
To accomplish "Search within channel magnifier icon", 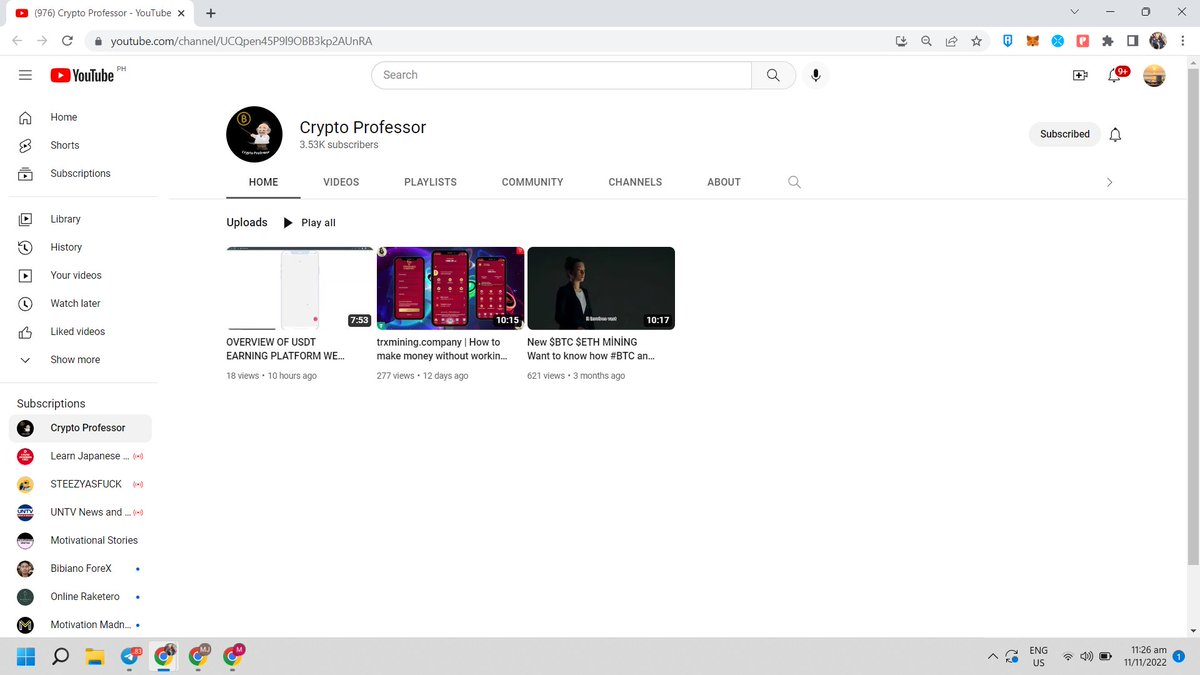I will 794,182.
